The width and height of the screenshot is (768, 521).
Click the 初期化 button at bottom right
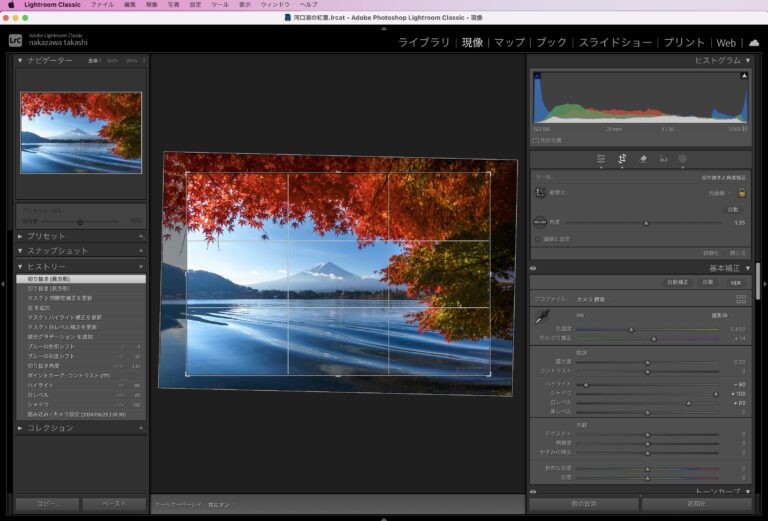point(696,504)
